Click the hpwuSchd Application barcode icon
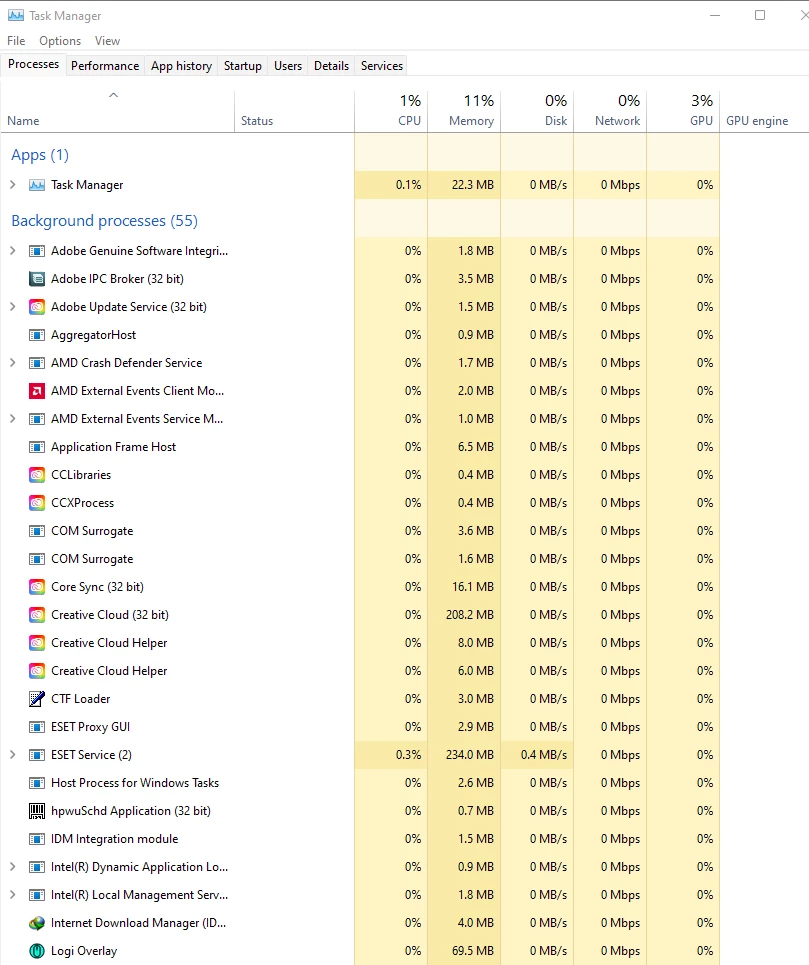Viewport: 809px width, 965px height. click(37, 811)
